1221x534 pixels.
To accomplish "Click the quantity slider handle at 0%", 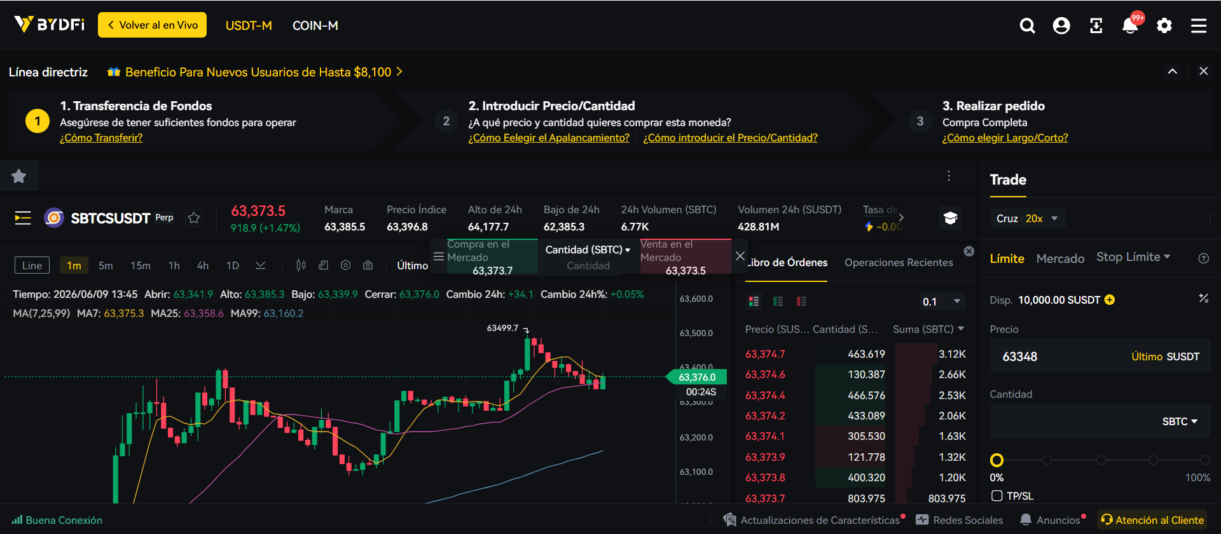I will pos(997,460).
